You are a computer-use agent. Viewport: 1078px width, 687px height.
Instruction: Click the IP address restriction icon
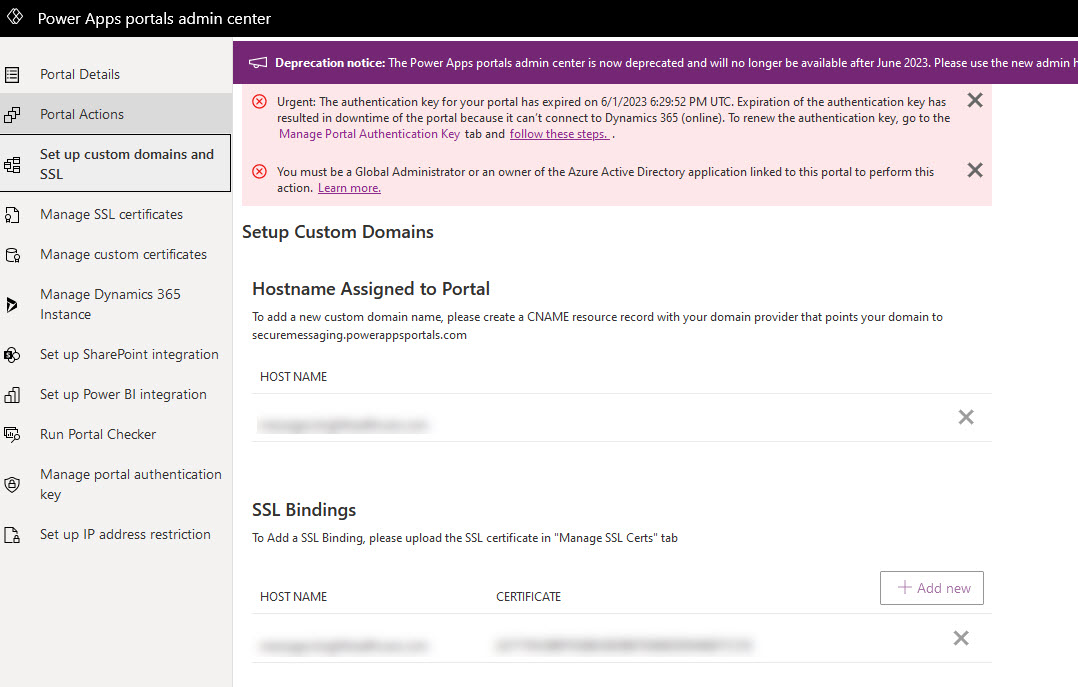point(12,535)
